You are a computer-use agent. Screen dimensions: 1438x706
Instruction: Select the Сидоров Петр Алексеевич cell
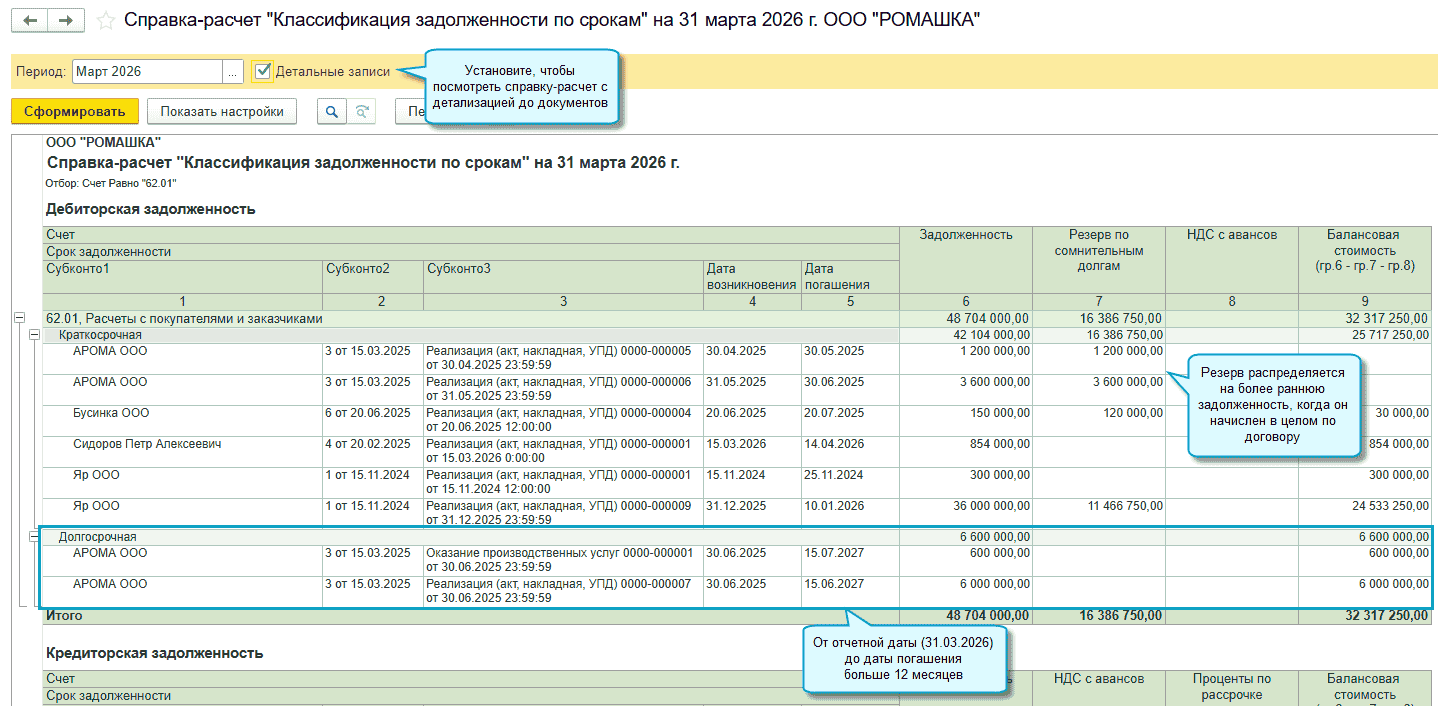click(x=146, y=444)
